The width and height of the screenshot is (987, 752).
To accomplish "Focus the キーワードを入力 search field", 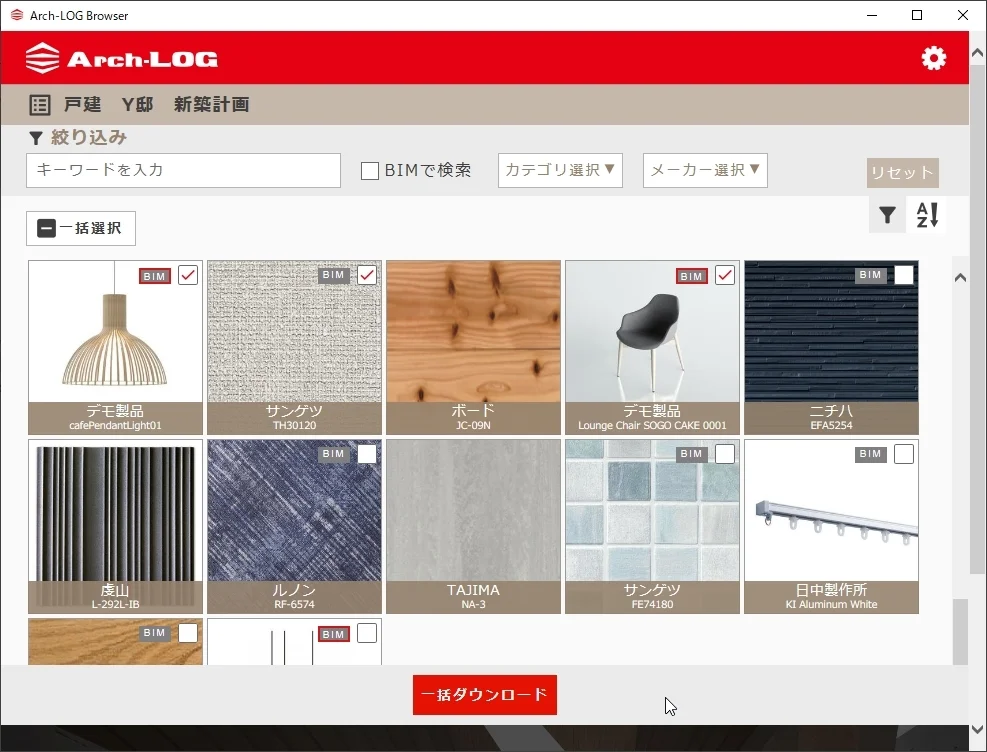I will (183, 171).
